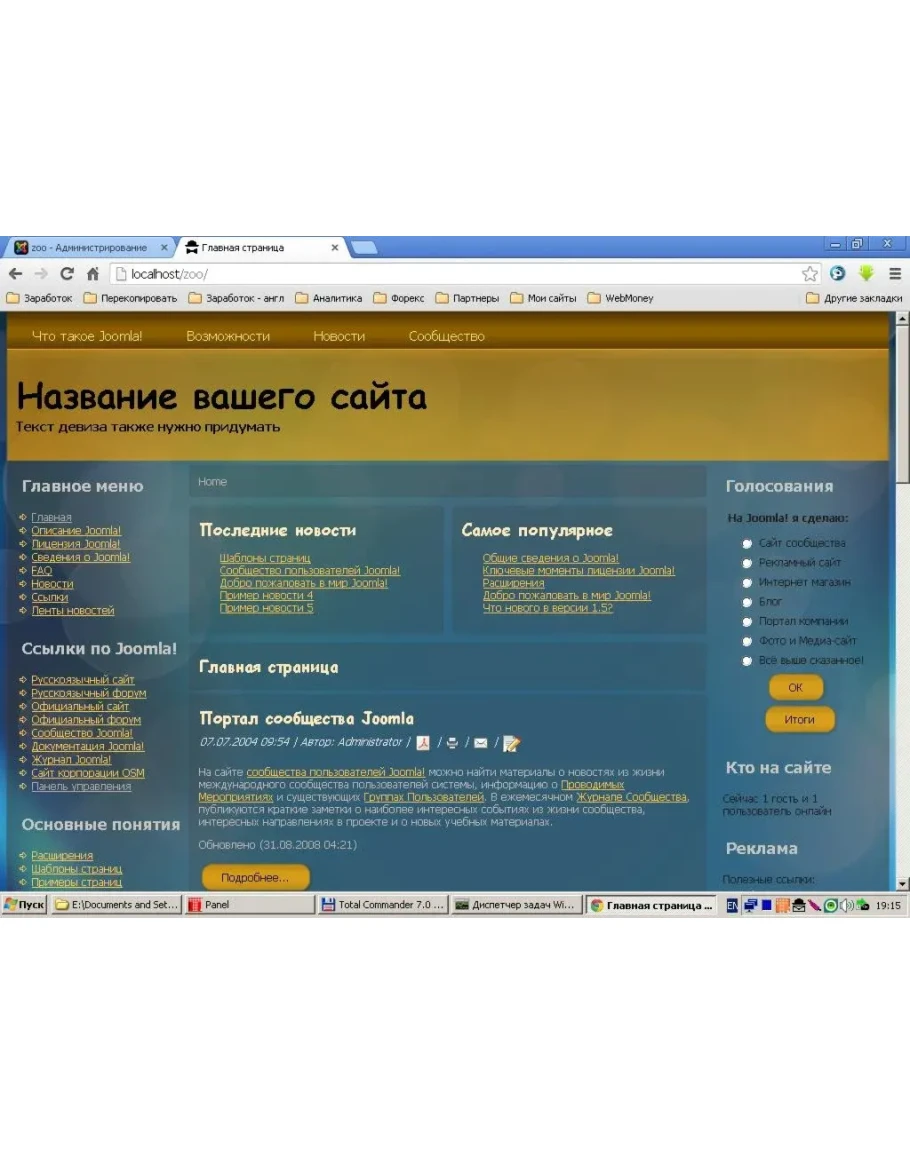
Task: Click the 'Подробнее...' button
Action: [255, 878]
